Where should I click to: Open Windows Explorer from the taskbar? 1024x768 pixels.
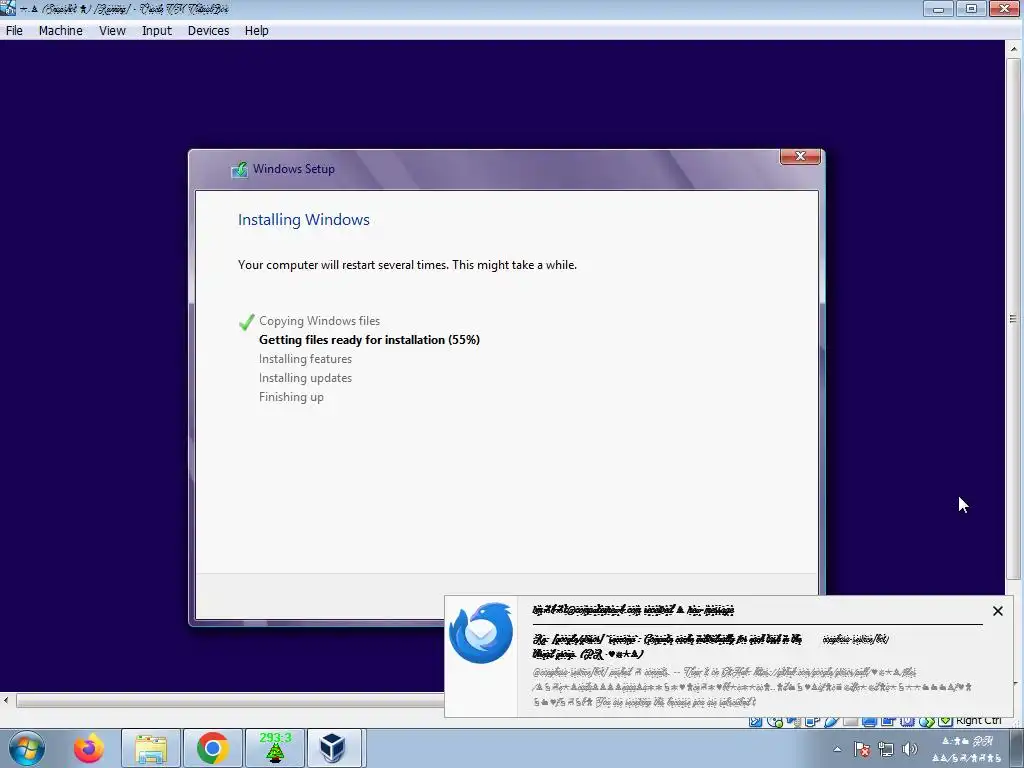point(151,748)
